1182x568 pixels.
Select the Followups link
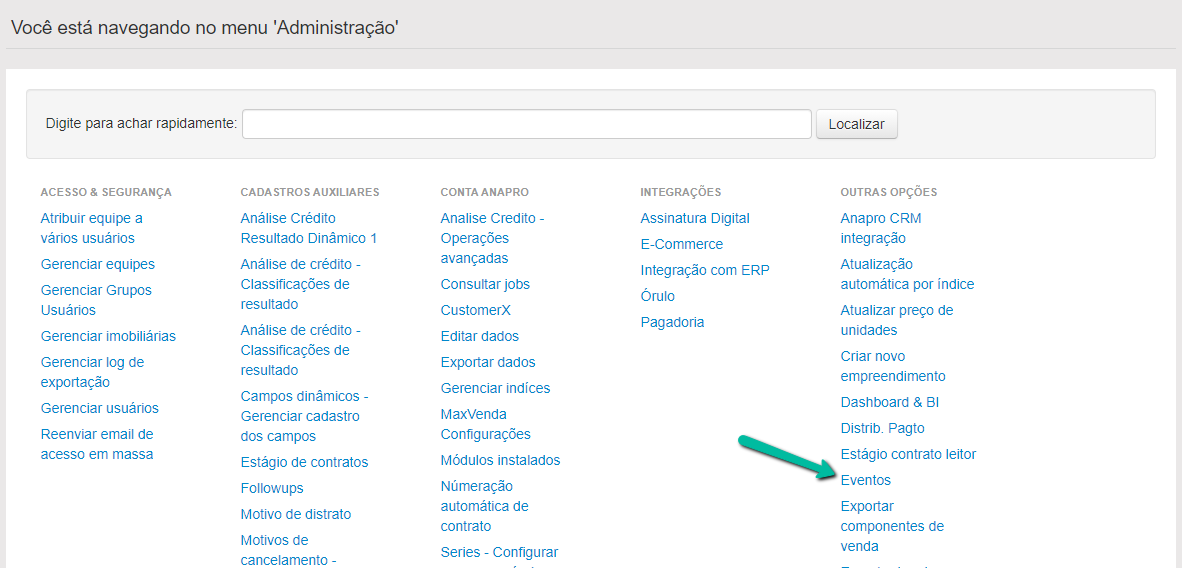(272, 488)
